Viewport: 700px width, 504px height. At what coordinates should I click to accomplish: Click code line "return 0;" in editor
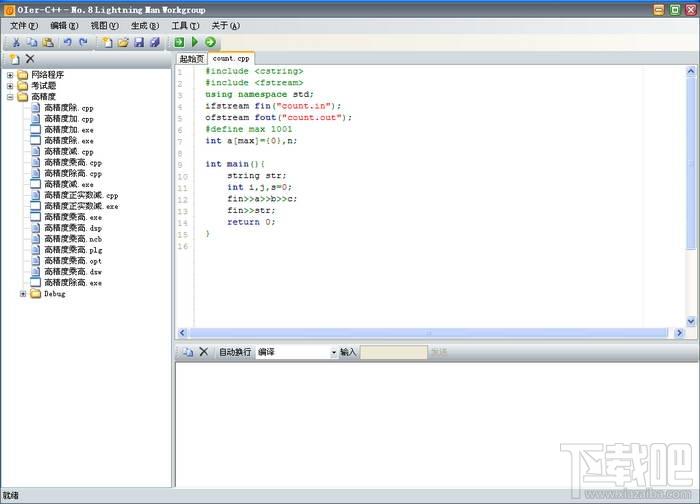pos(251,222)
